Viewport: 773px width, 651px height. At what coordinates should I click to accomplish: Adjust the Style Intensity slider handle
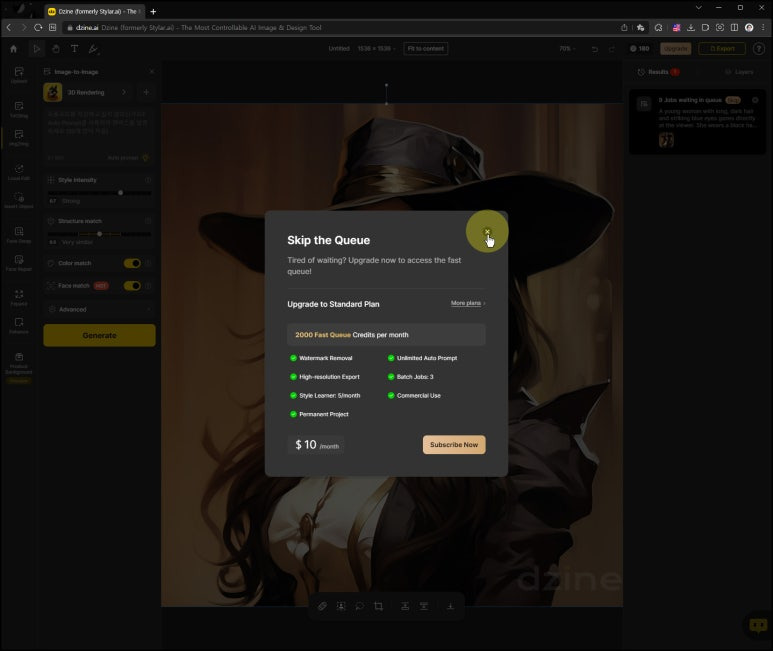point(120,193)
